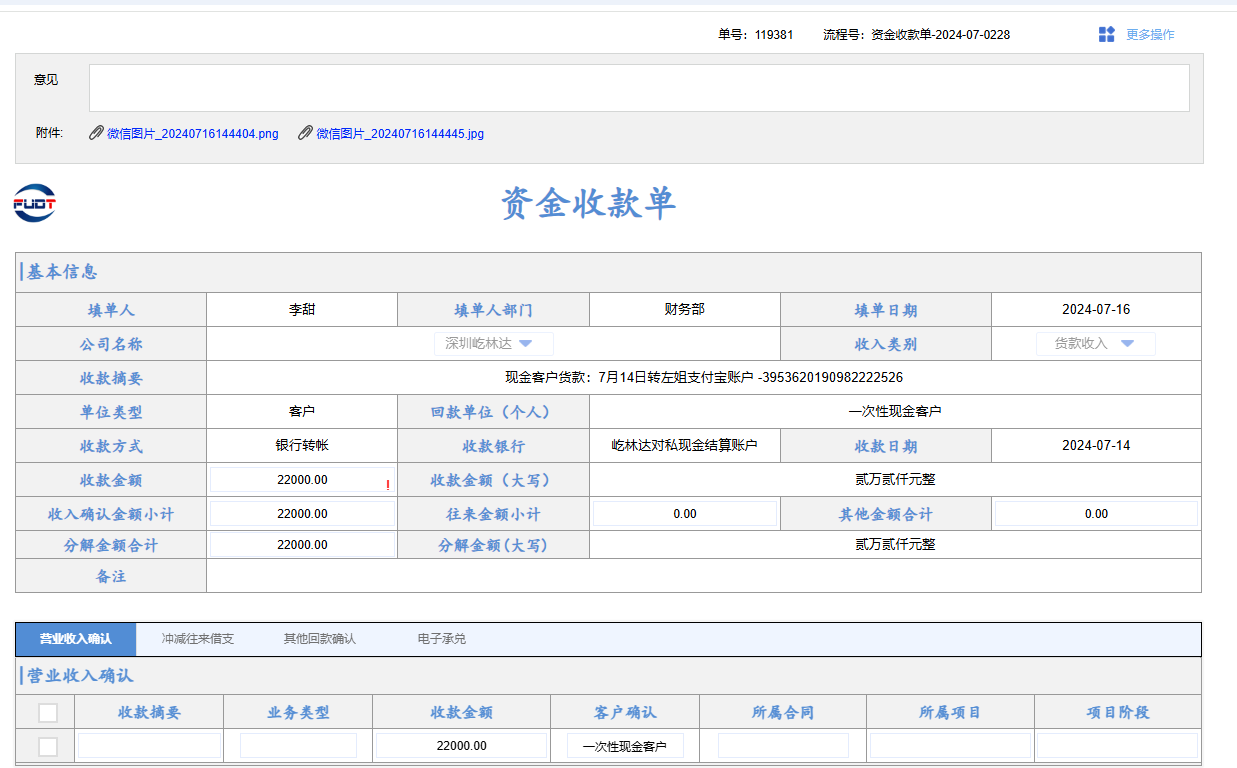Viewport: 1237px width, 768px height.
Task: Switch to the 其他回款确认 tab
Action: coord(319,639)
